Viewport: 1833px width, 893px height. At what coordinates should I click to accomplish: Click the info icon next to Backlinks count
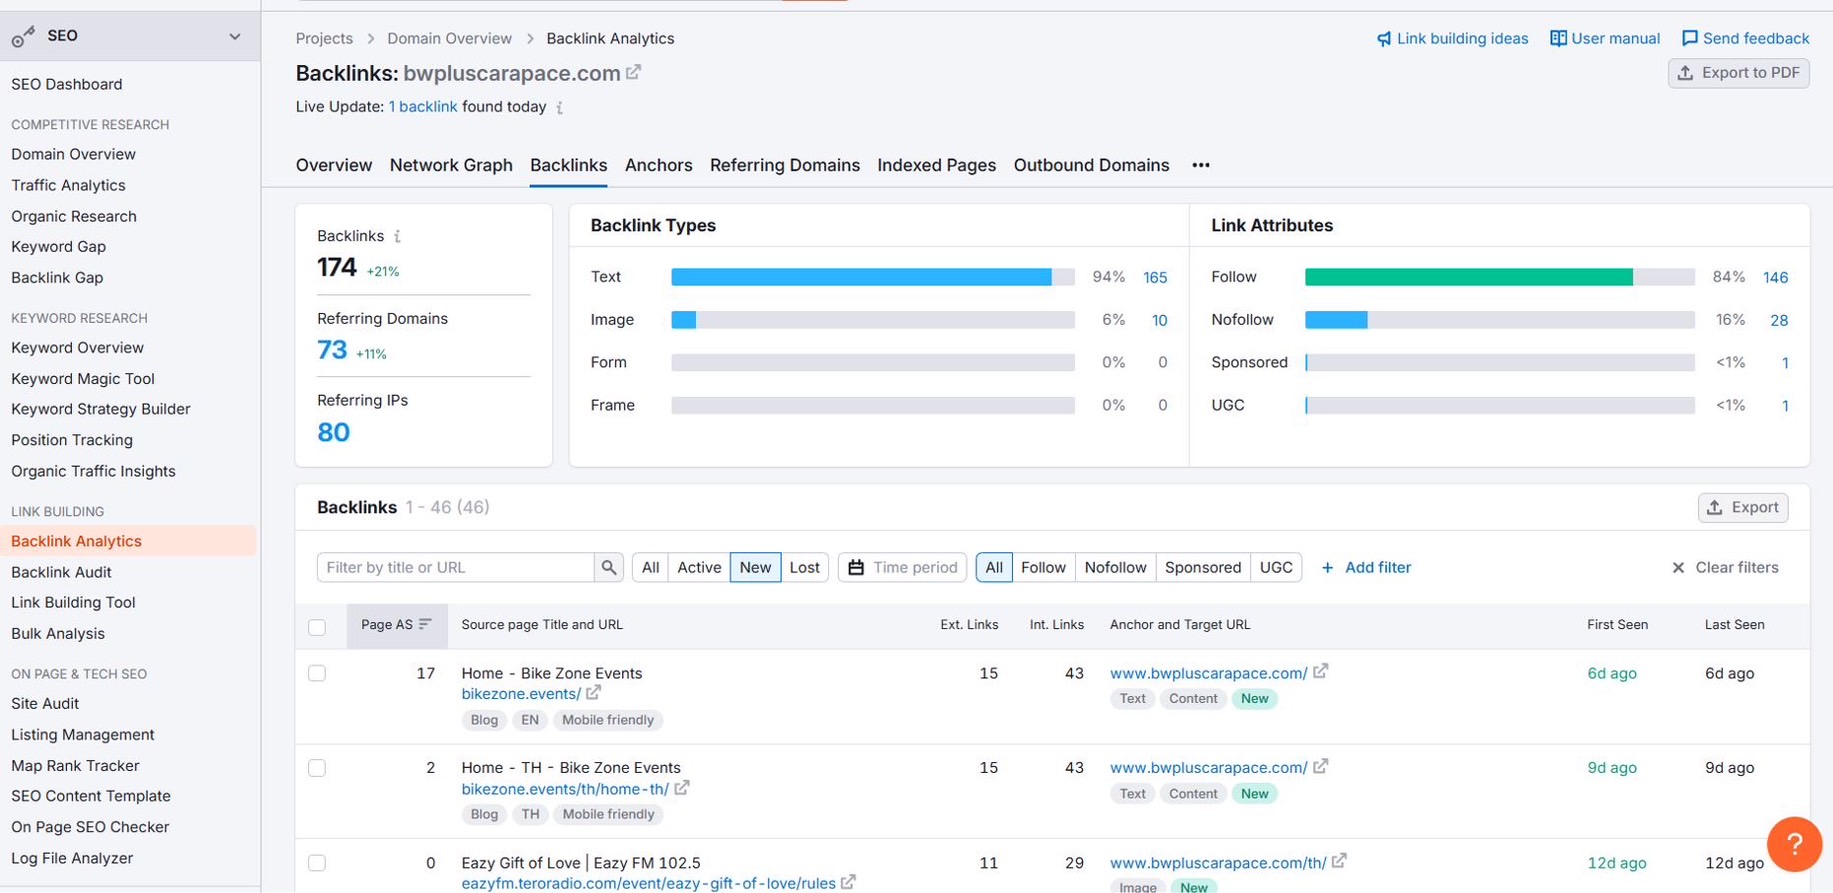click(x=397, y=237)
